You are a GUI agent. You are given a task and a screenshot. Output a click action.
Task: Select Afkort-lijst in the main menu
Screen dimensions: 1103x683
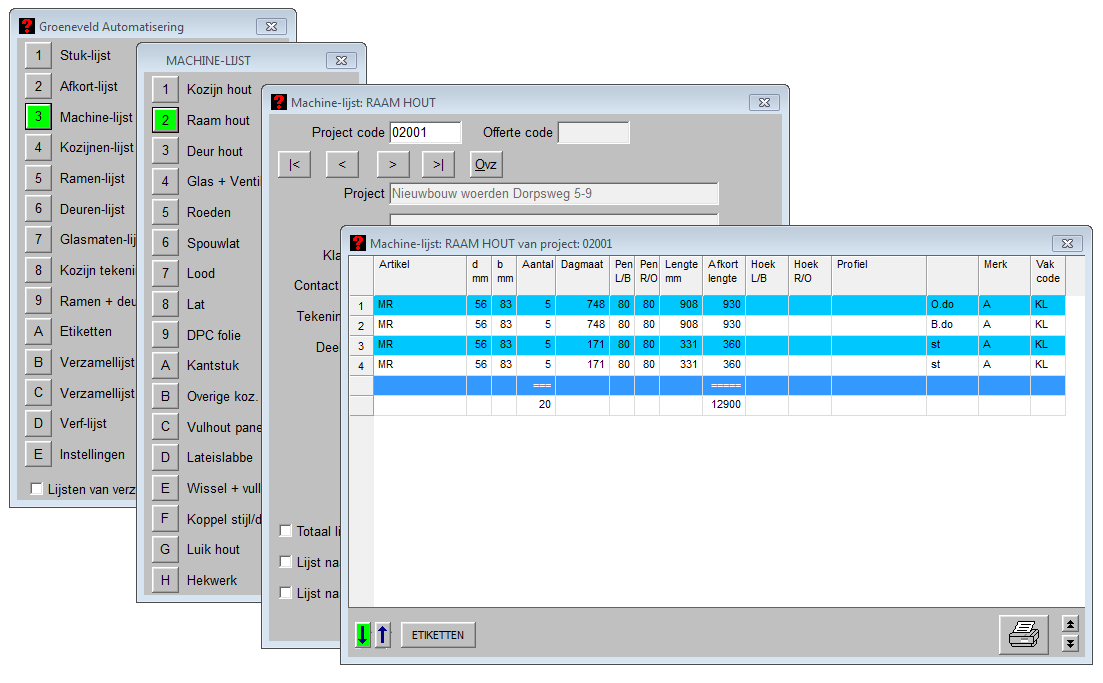click(x=38, y=87)
